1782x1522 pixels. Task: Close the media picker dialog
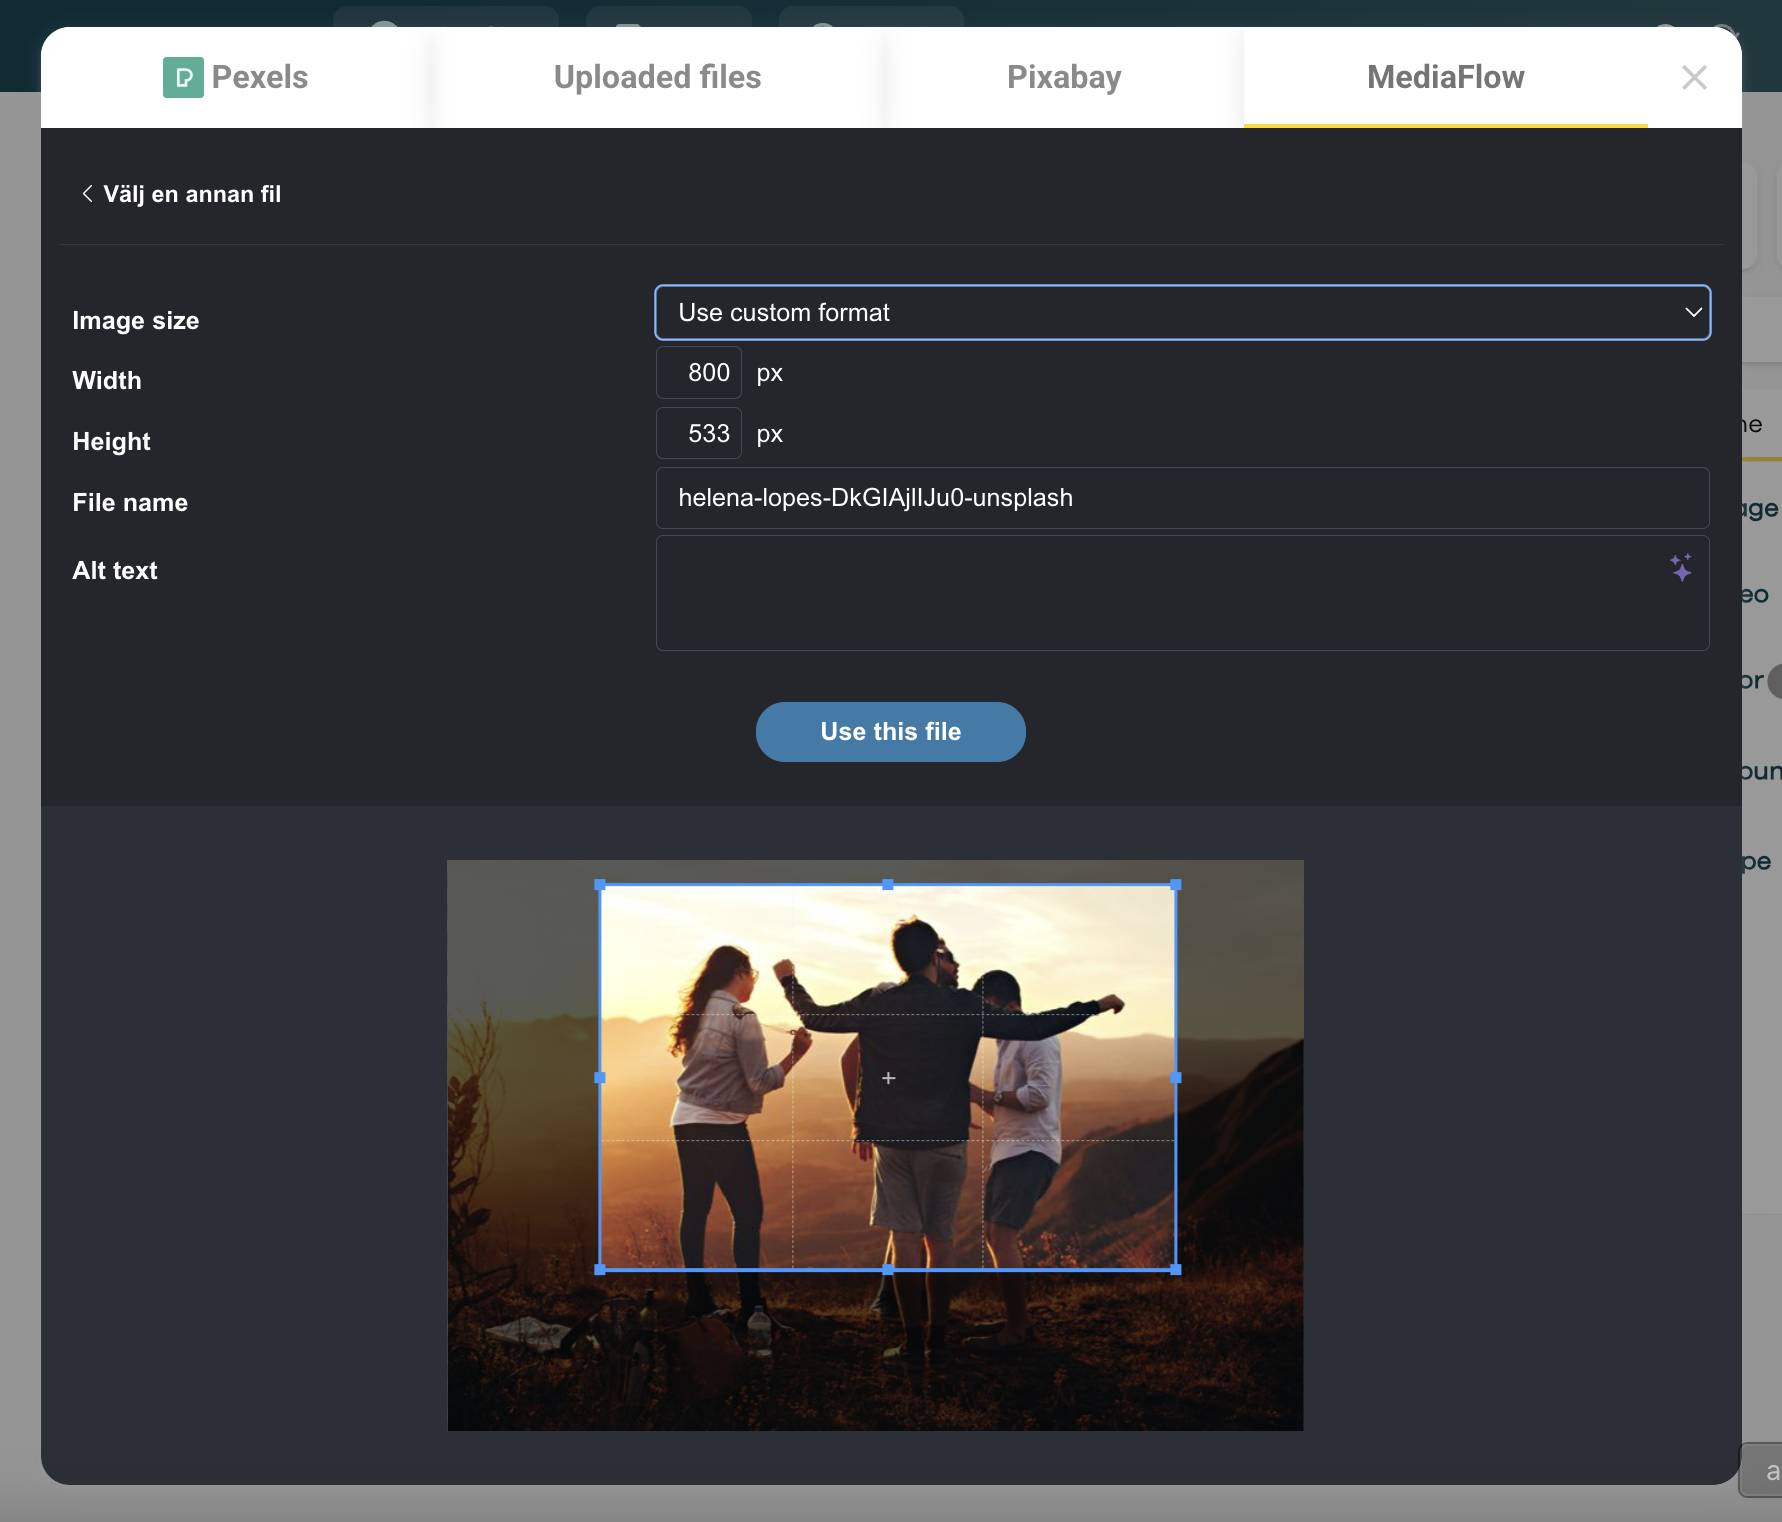pos(1694,77)
